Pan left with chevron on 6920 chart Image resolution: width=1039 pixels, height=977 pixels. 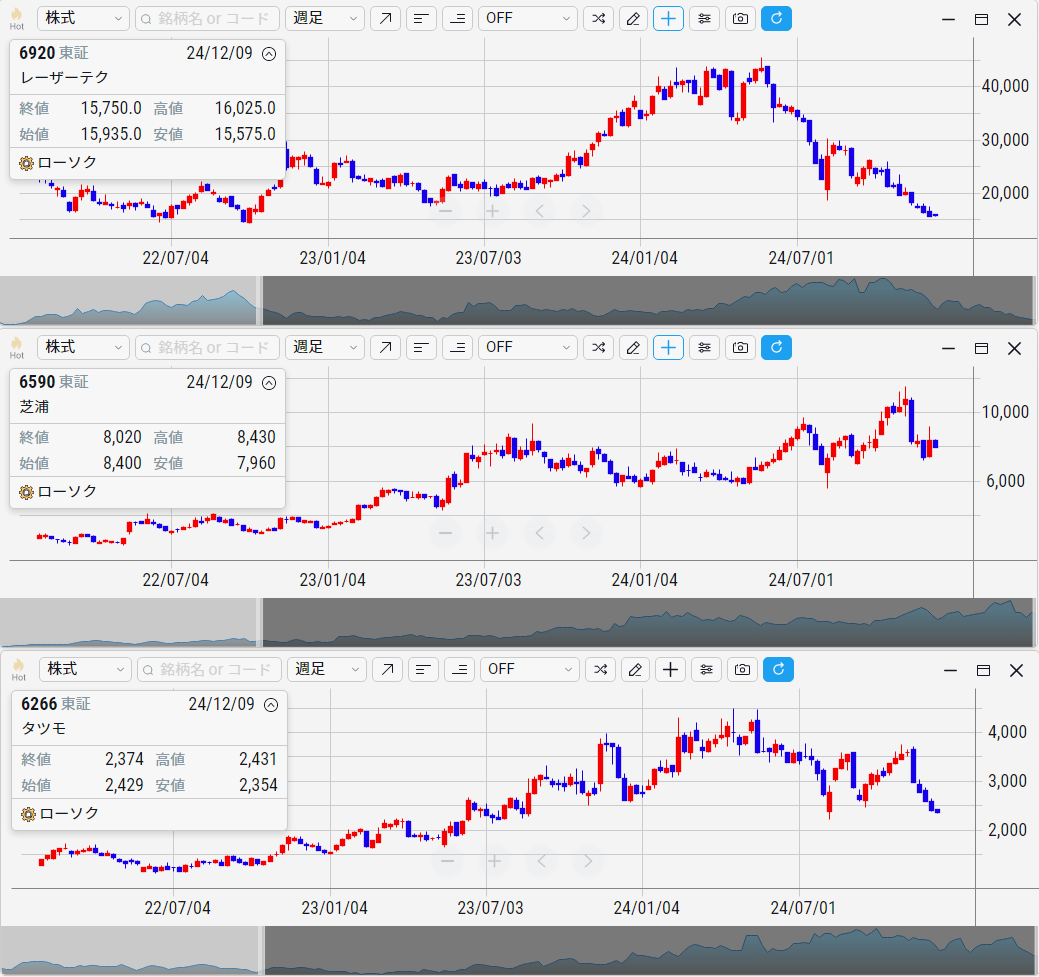pos(539,211)
